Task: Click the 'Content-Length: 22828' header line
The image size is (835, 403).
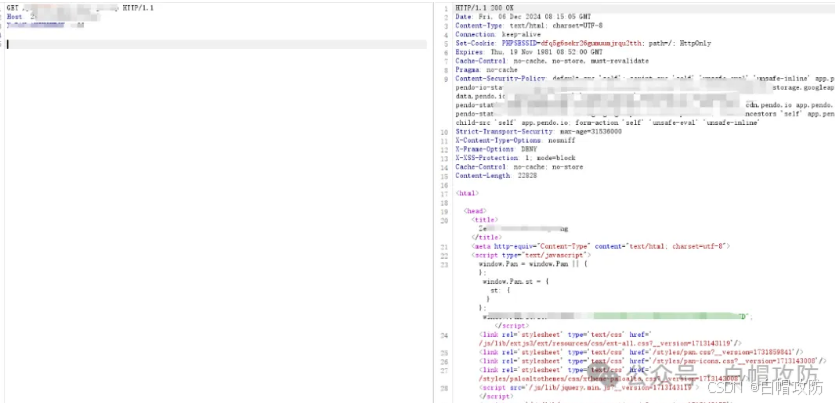Action: 496,176
